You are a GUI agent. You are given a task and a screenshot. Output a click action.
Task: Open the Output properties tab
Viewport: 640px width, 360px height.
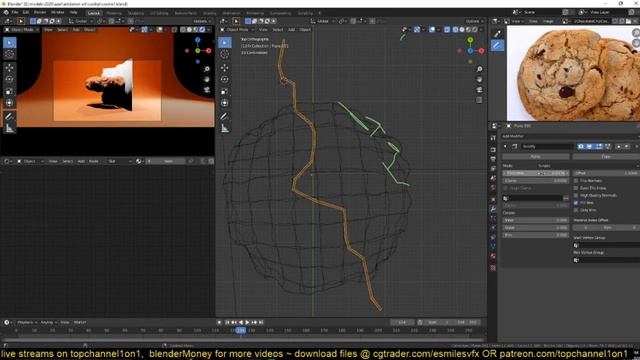tap(493, 159)
